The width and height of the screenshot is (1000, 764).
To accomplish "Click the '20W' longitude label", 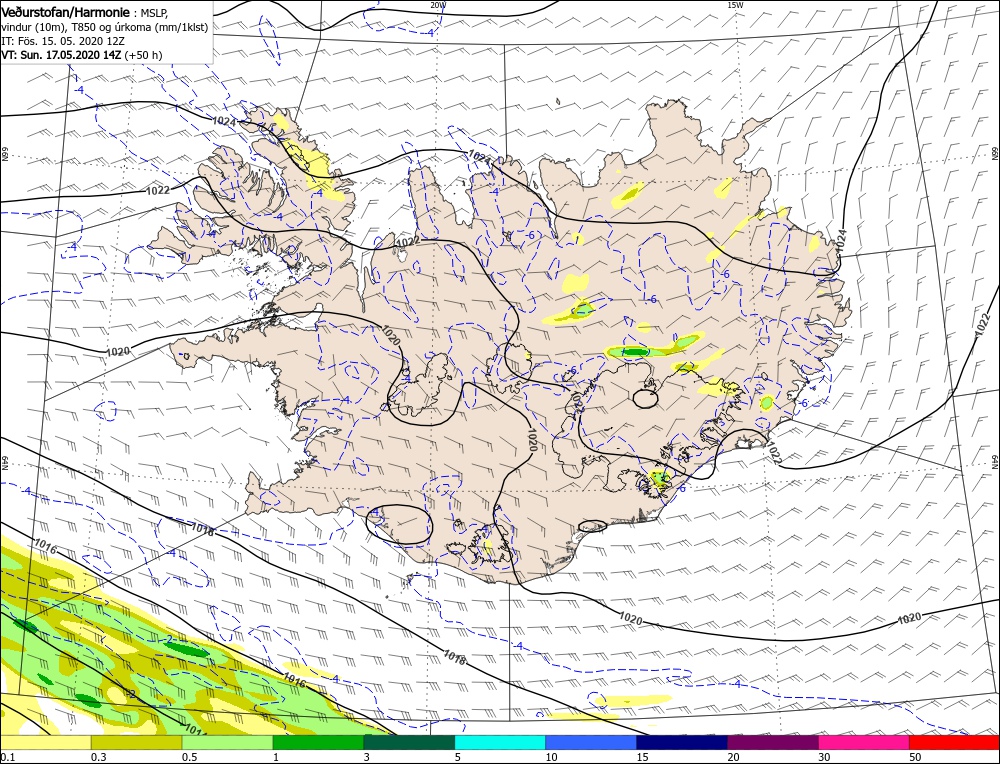I will (438, 4).
